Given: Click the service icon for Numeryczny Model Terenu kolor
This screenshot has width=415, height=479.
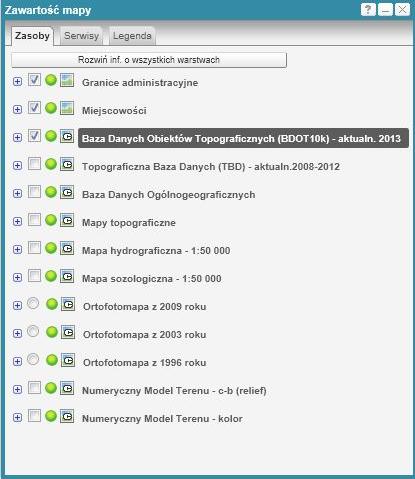Looking at the screenshot, I should tap(67, 416).
